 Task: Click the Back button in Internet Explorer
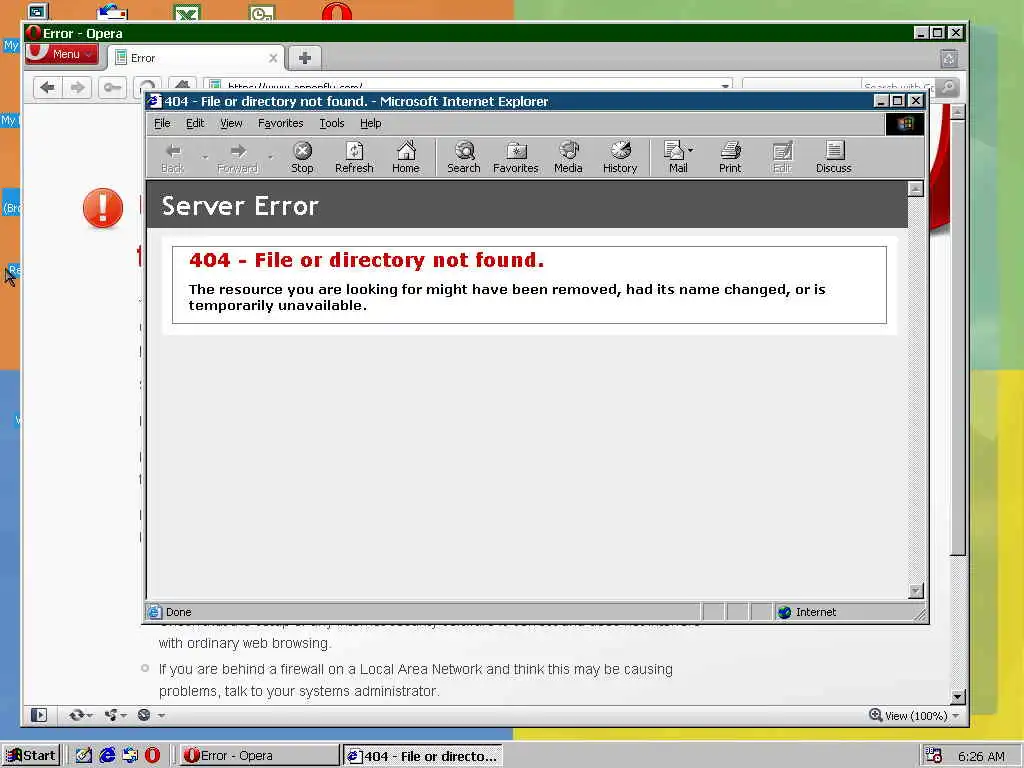tap(172, 157)
